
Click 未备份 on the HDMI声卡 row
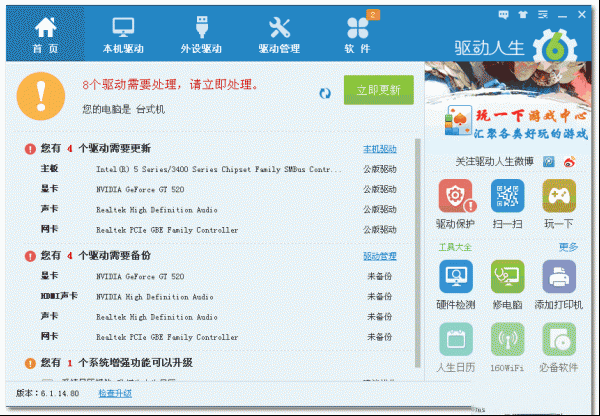pyautogui.click(x=380, y=297)
